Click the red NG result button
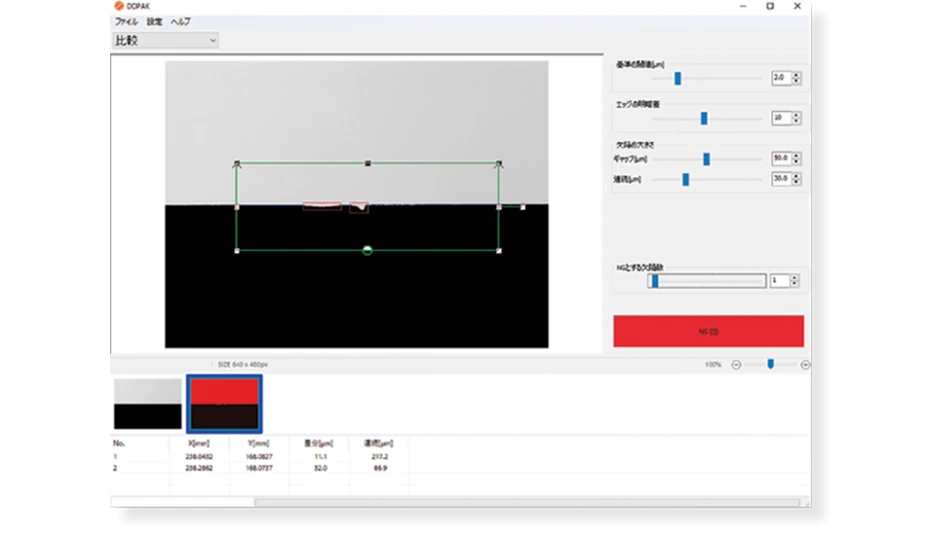Image resolution: width=948 pixels, height=533 pixels. (x=708, y=331)
